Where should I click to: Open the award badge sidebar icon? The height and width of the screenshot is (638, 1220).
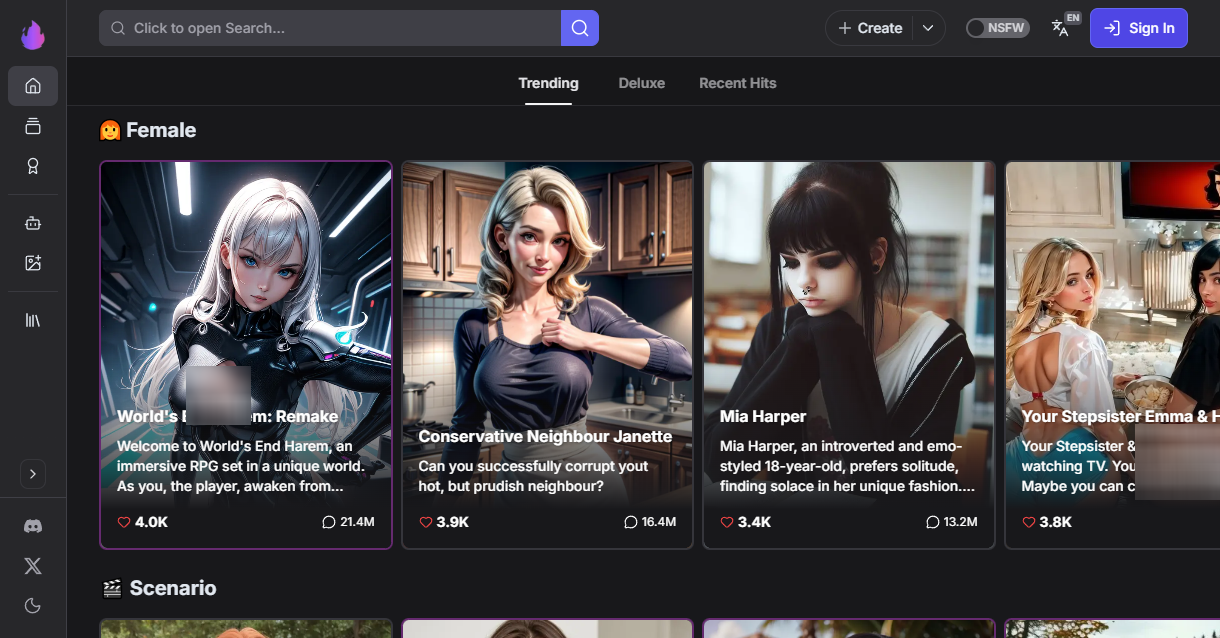[33, 166]
